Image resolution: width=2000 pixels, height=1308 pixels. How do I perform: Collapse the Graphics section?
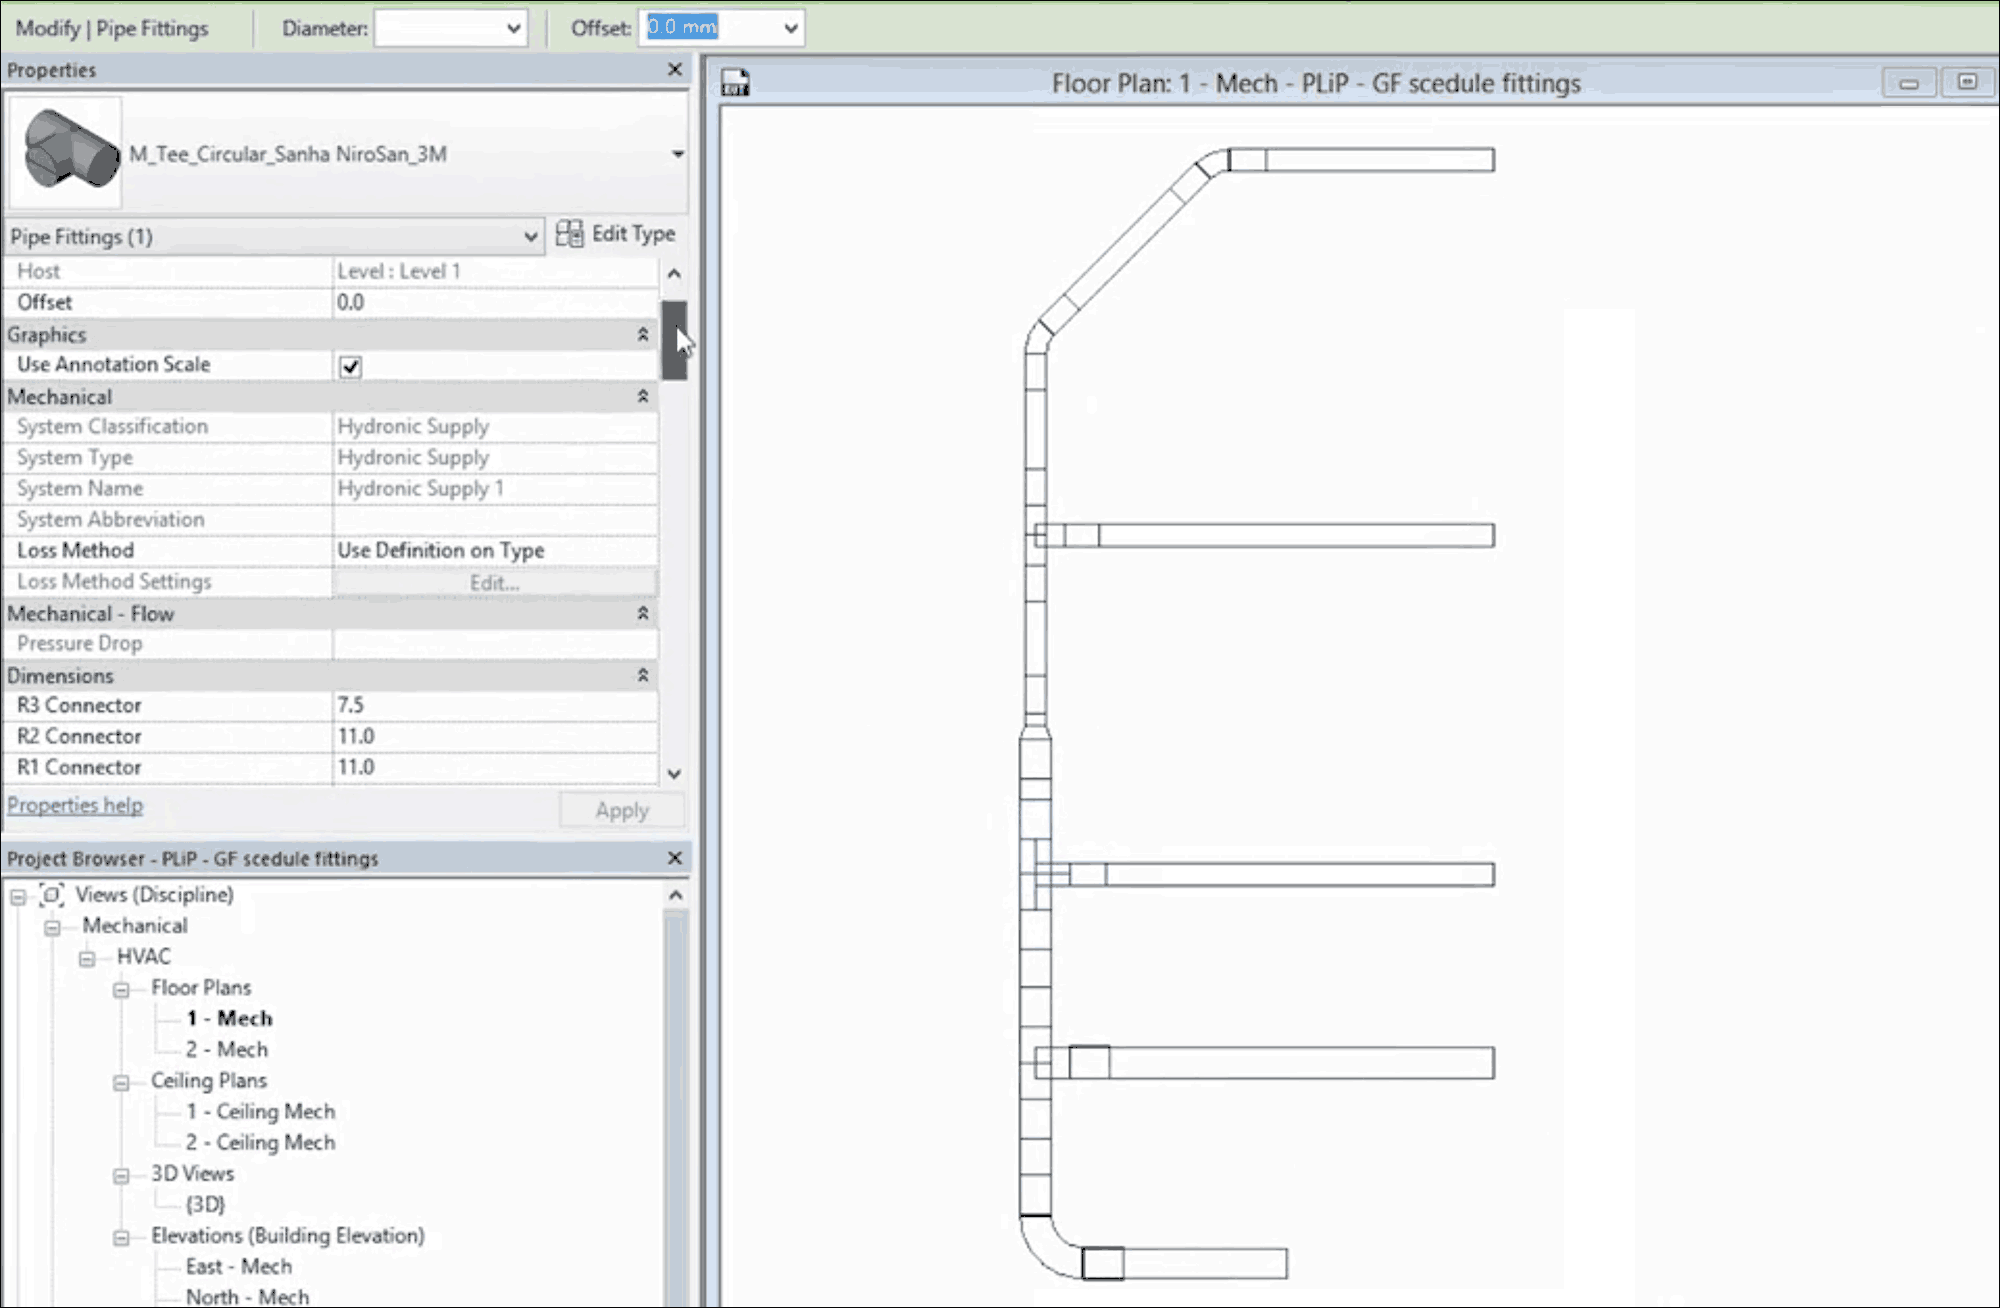643,334
